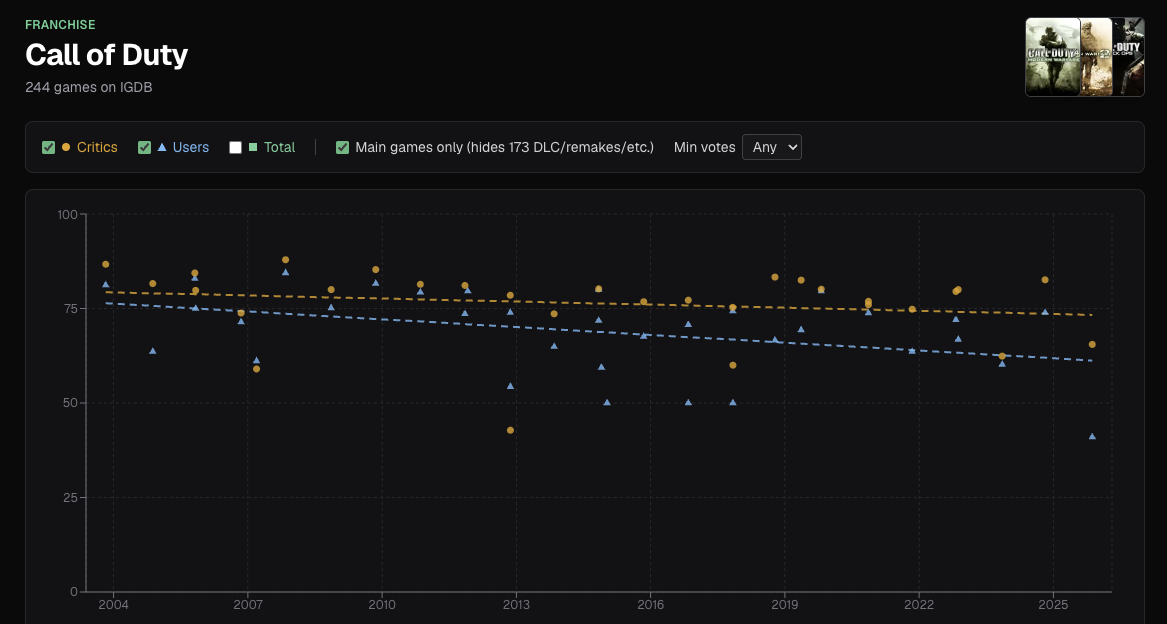
Task: Select the highest critics dot near late 2007
Action: coord(285,260)
